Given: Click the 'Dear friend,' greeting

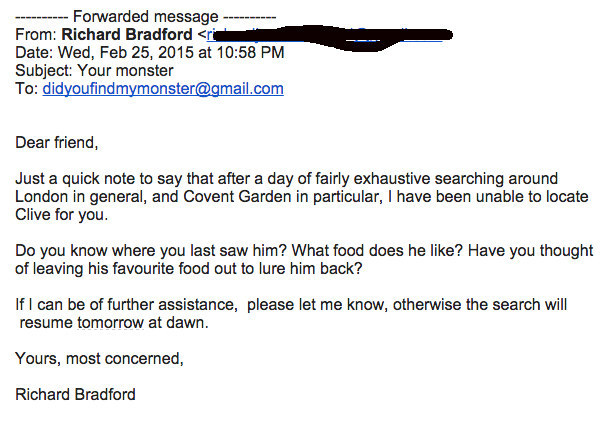Looking at the screenshot, I should click(57, 143).
